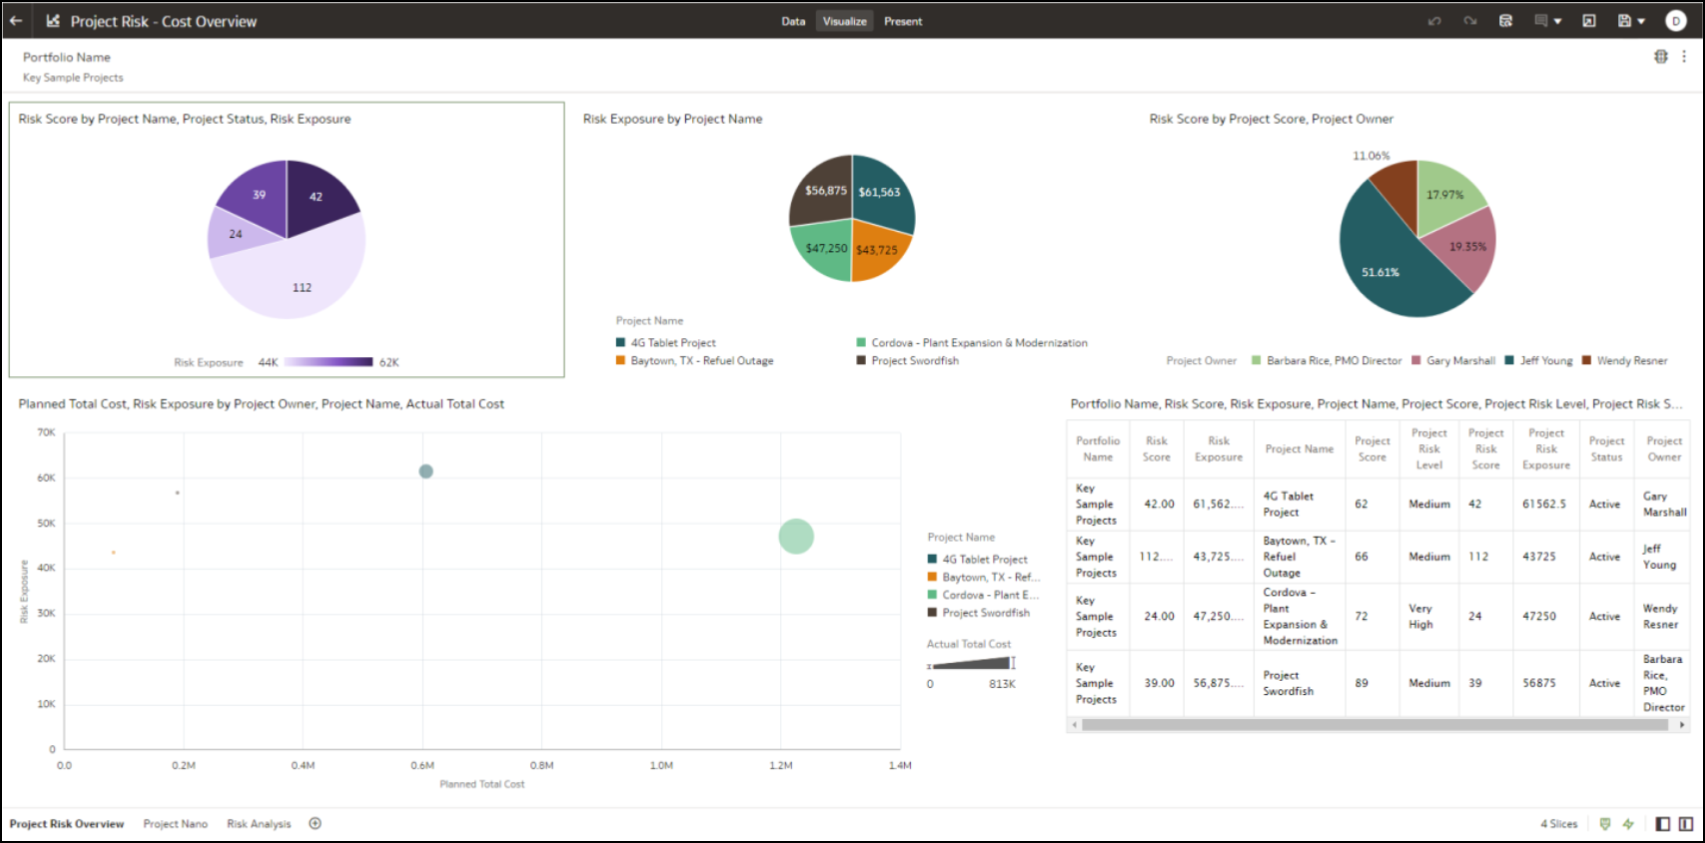
Task: Expand the notes dropdown arrow
Action: click(x=1558, y=22)
